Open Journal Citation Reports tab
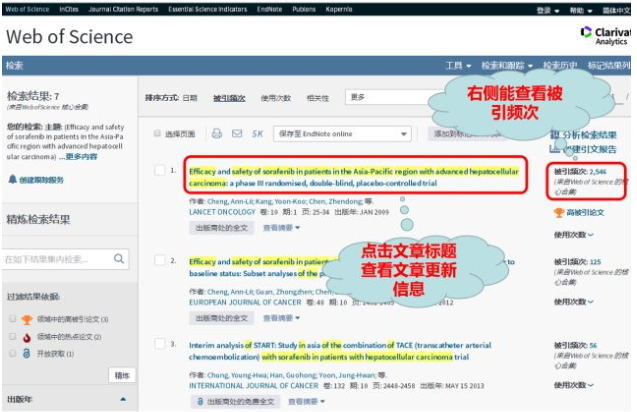 (123, 9)
